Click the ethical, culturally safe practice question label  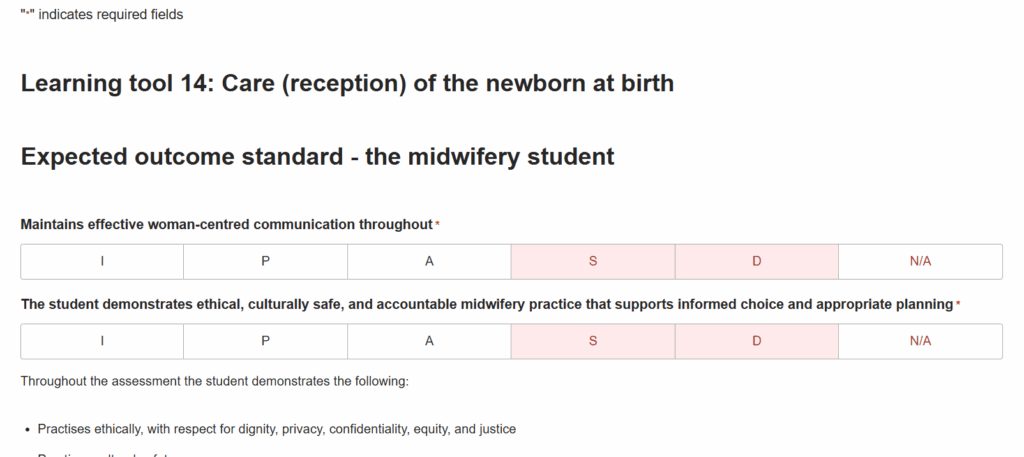486,304
